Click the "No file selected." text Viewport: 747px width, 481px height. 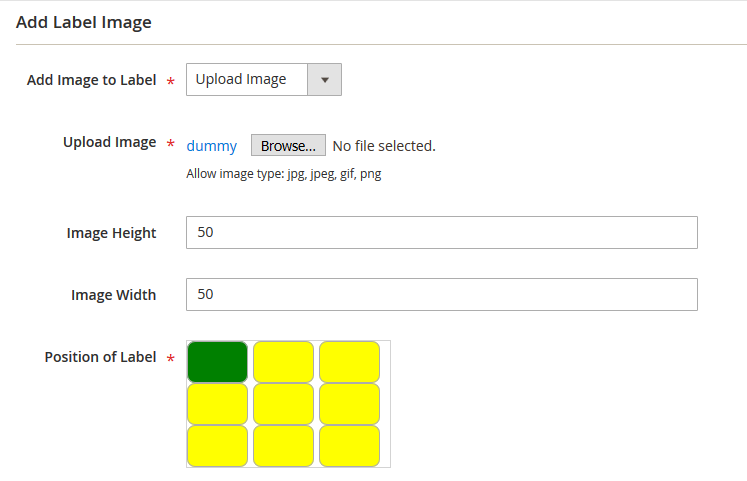tap(384, 146)
